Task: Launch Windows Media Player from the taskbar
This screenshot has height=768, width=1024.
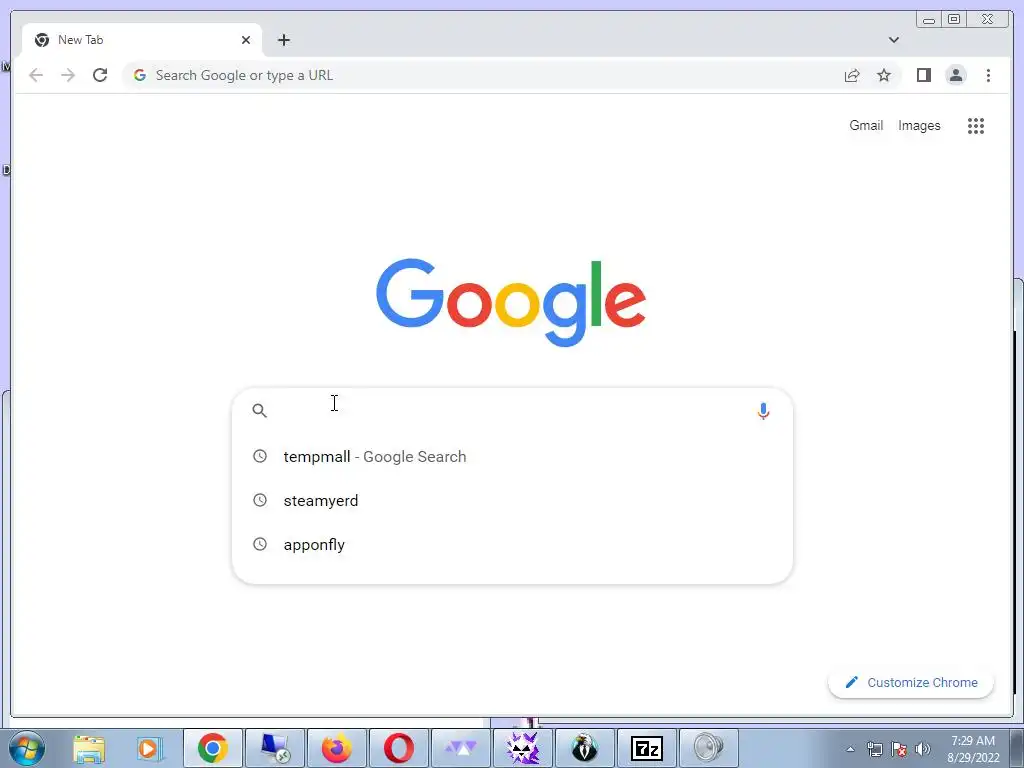Action: [150, 748]
